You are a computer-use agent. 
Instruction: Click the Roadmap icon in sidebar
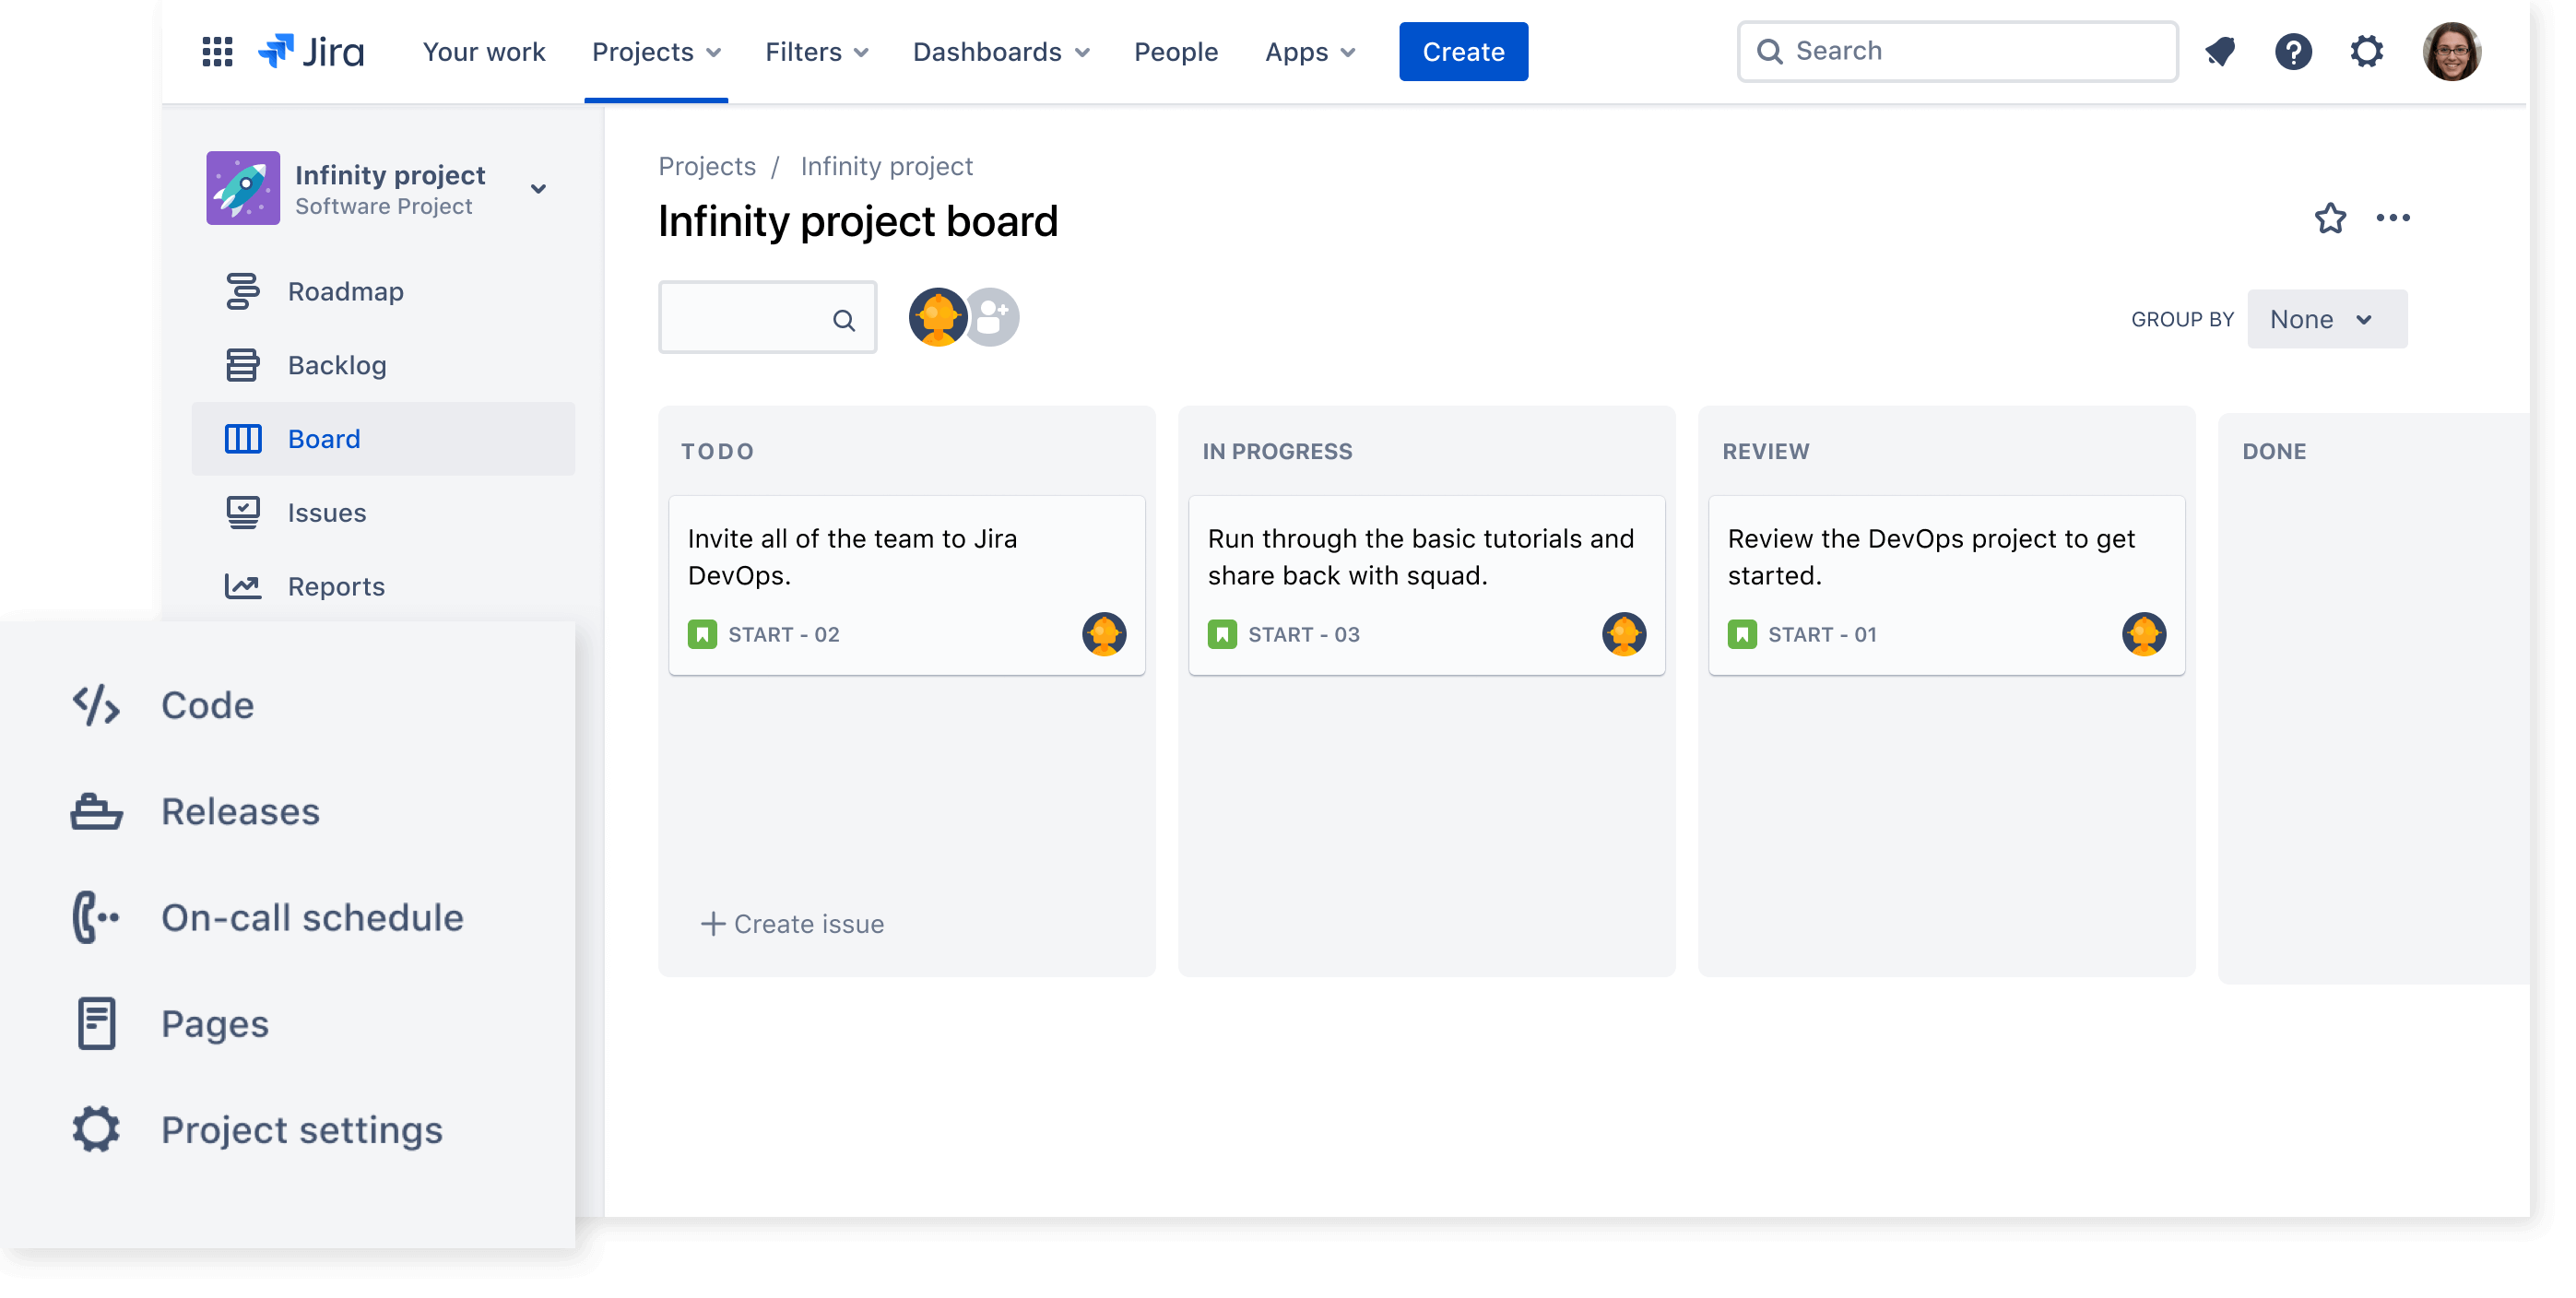tap(245, 289)
